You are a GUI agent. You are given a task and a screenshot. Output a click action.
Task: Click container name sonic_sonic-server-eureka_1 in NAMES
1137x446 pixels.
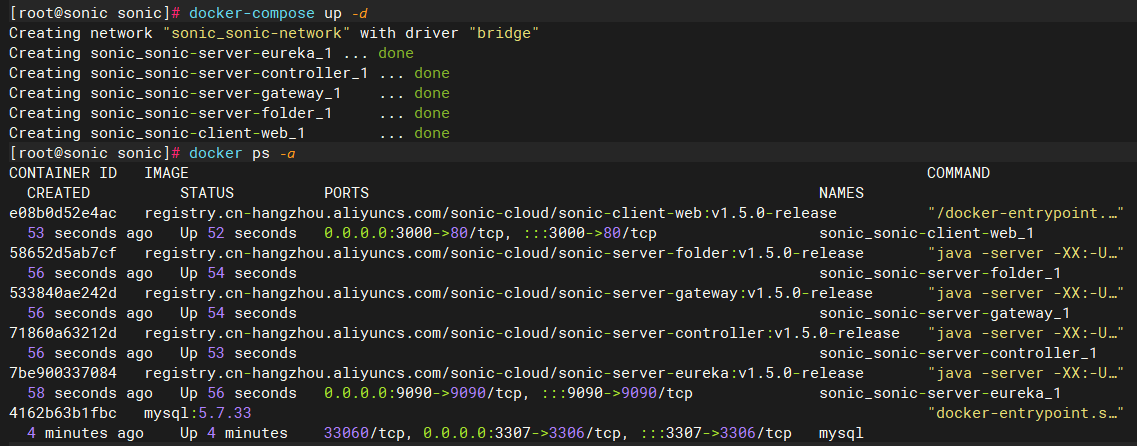click(940, 393)
